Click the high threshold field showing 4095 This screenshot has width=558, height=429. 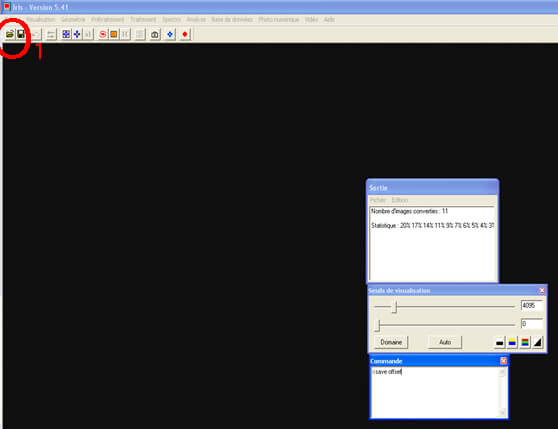[x=532, y=306]
